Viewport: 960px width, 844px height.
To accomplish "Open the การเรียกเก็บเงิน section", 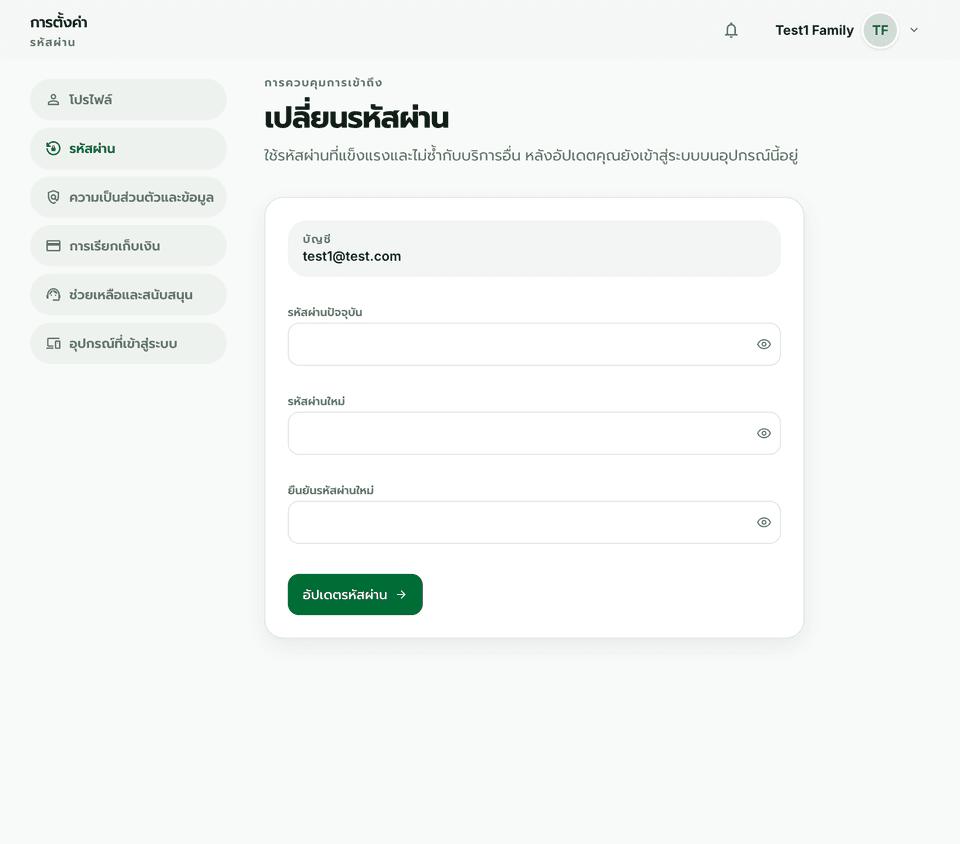I will tap(128, 245).
